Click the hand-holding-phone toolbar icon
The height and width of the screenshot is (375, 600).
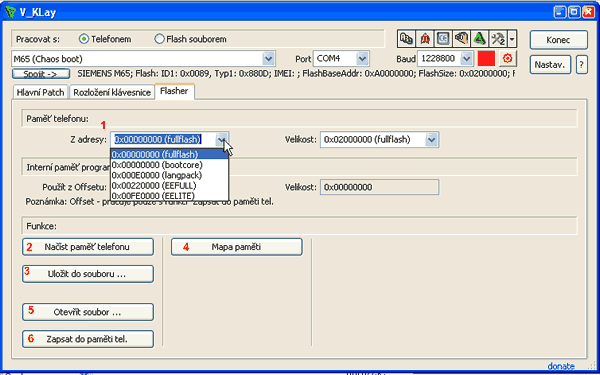pos(461,39)
